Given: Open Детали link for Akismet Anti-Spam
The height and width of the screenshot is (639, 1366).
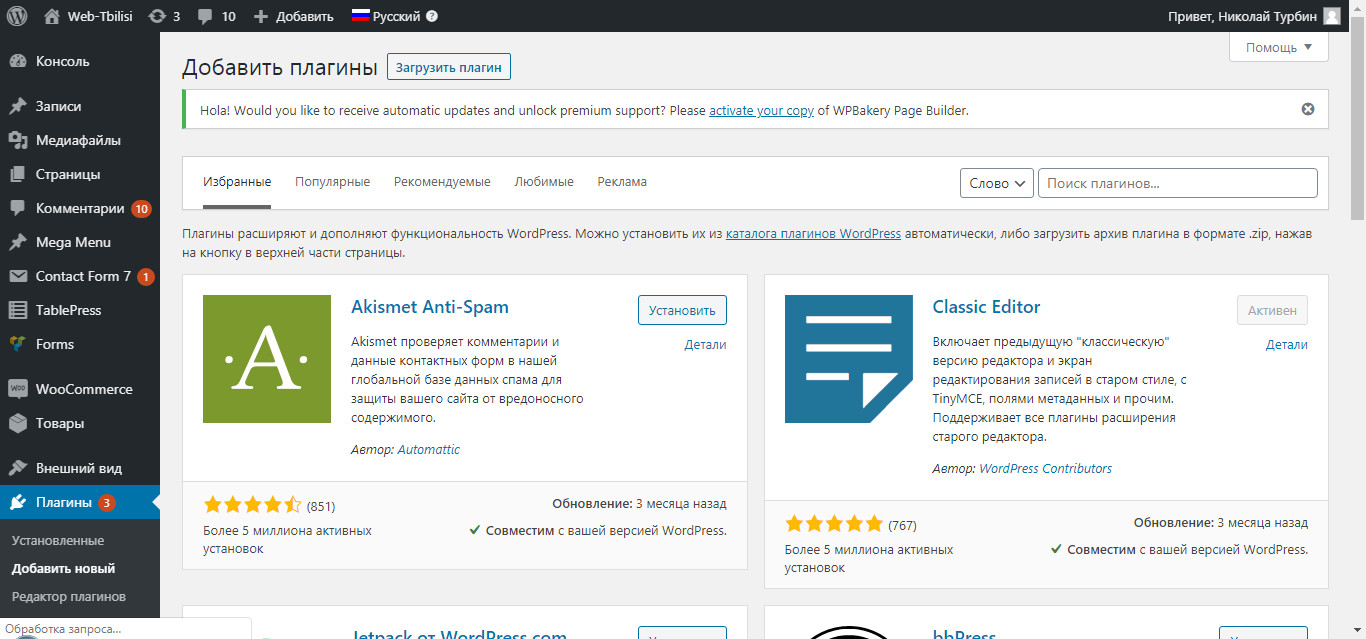Looking at the screenshot, I should 706,345.
